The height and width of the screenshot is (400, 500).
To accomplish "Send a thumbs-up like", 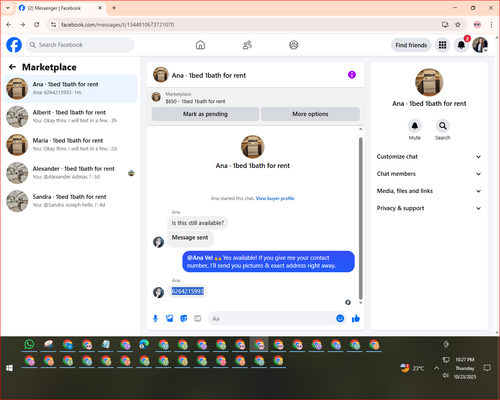I will 356,318.
